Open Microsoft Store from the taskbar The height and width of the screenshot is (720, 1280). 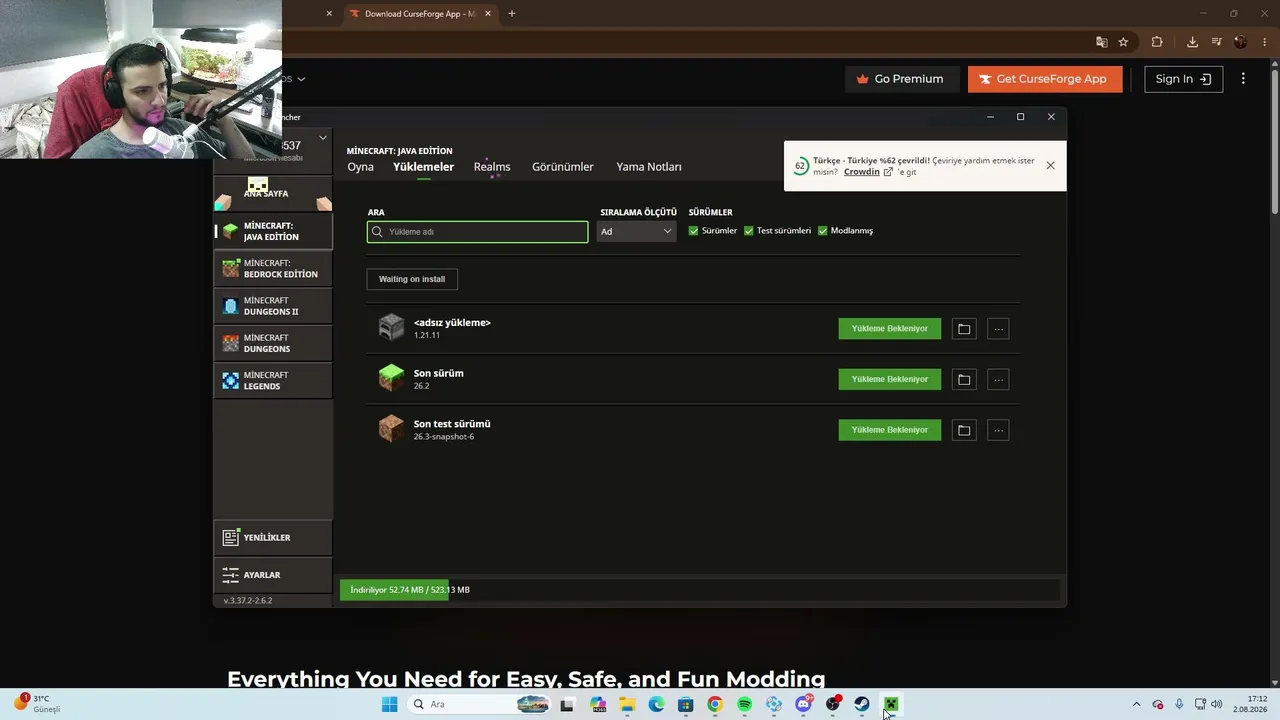click(685, 704)
